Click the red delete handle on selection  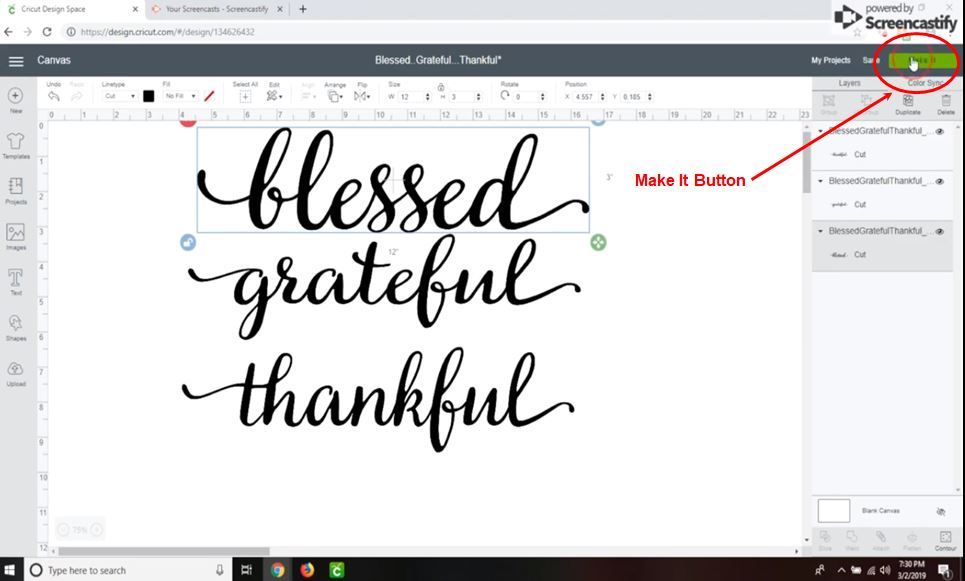(188, 122)
